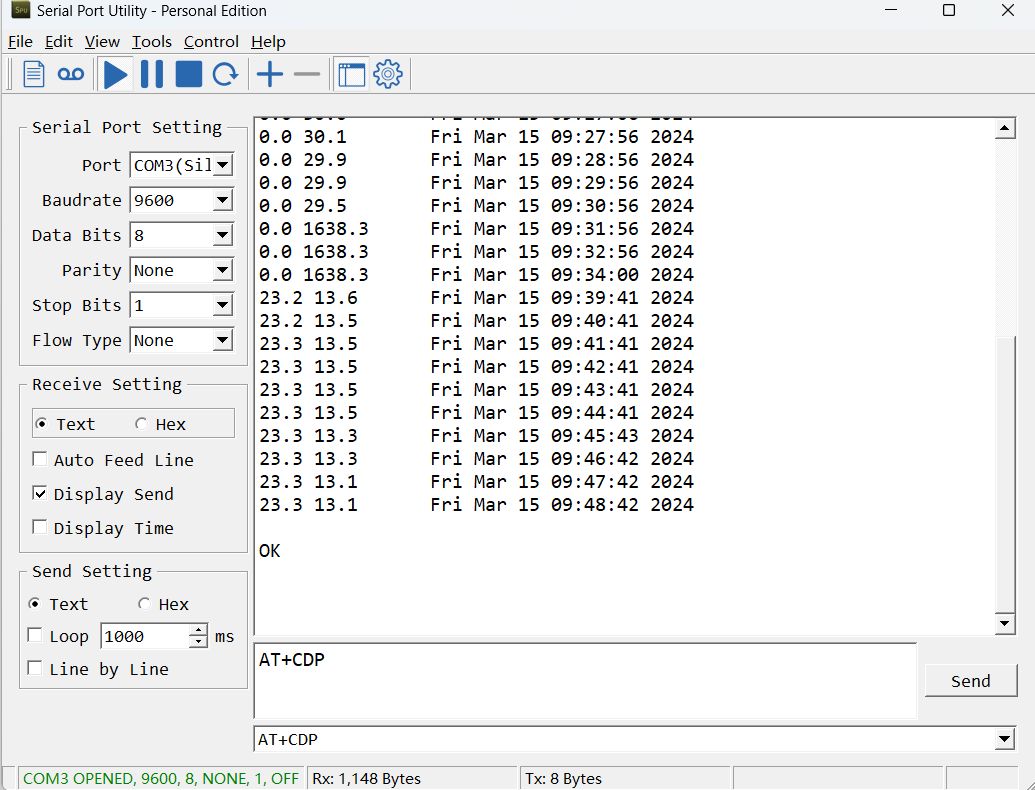Click the minus toolbar icon
The width and height of the screenshot is (1035, 790).
307,75
